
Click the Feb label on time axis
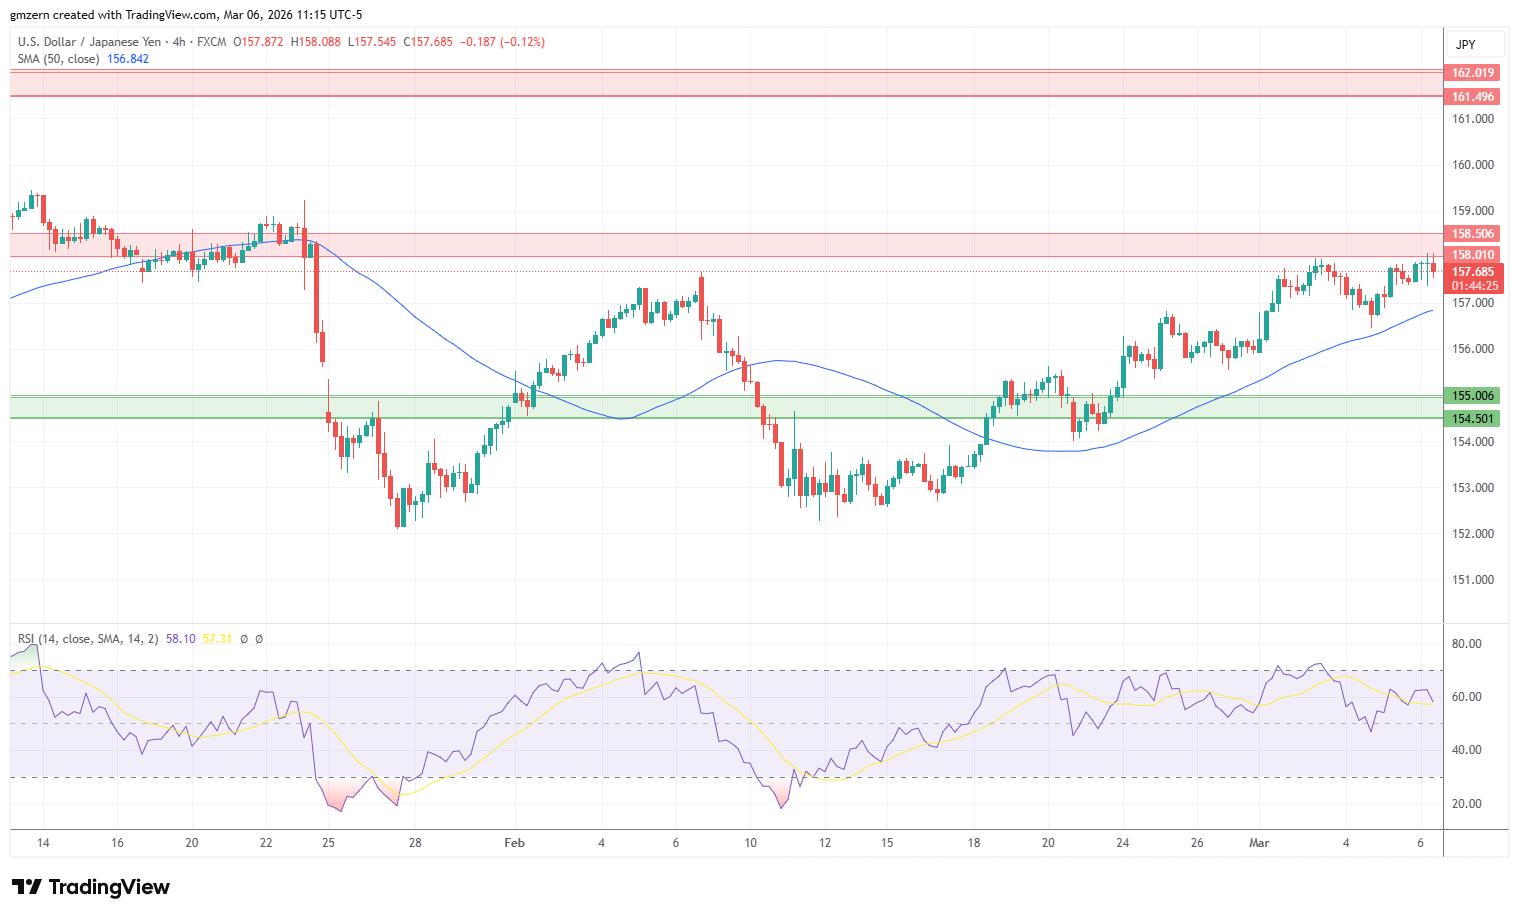(514, 843)
